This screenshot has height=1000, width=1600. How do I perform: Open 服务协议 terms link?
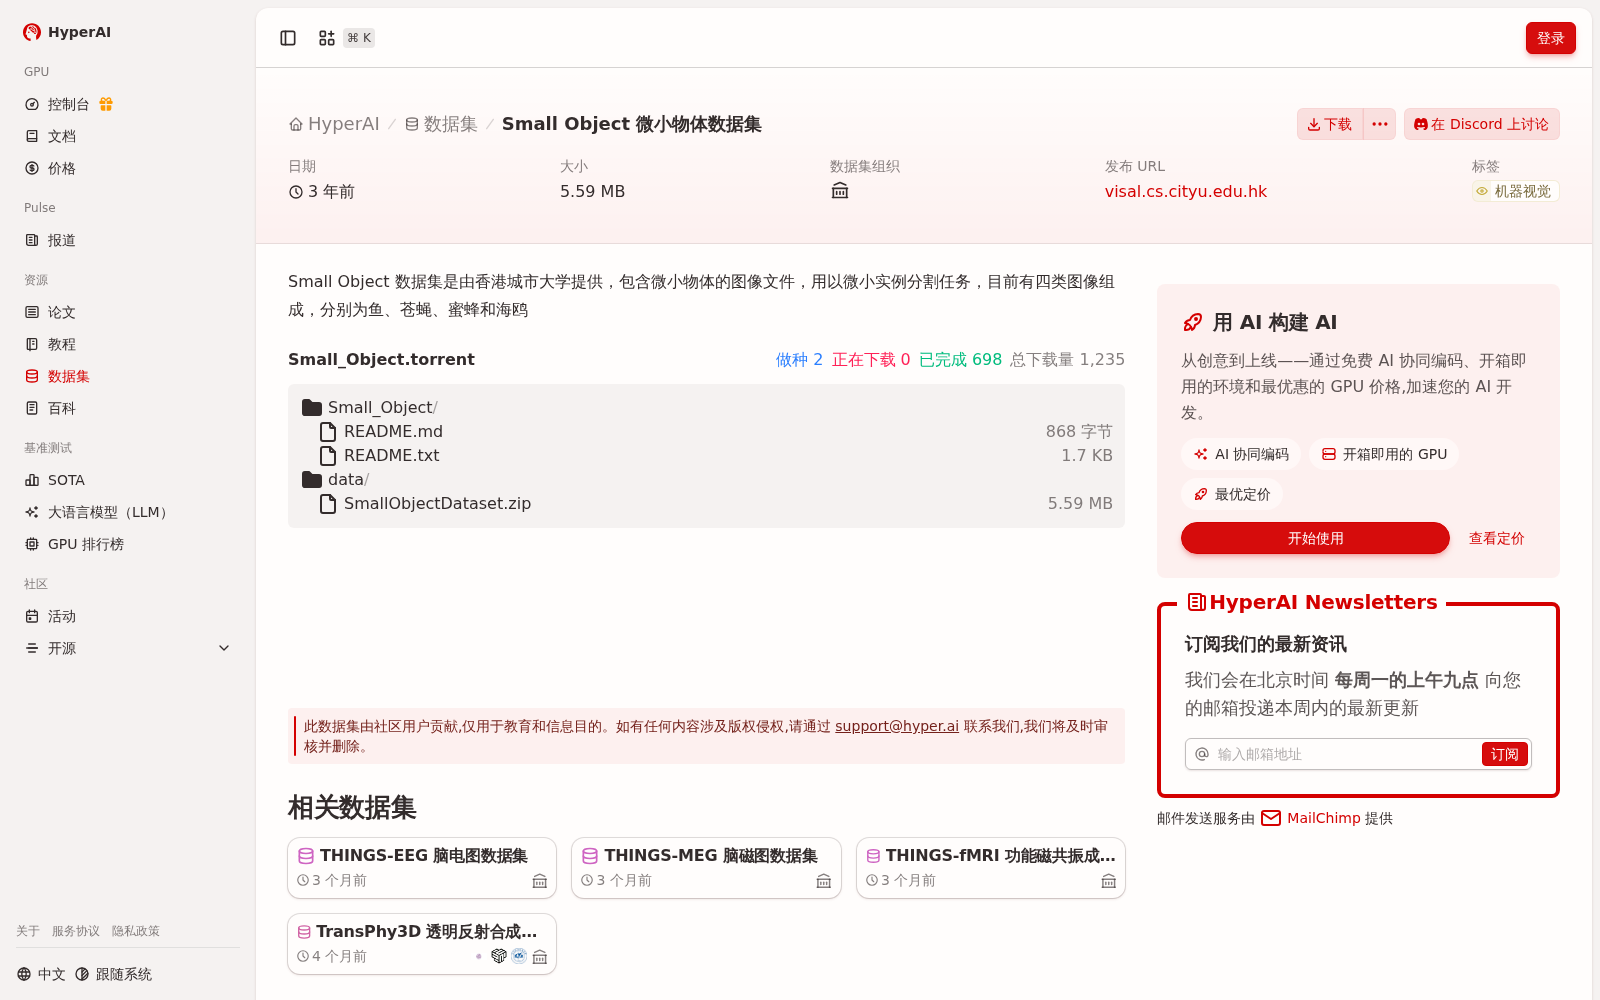point(76,931)
